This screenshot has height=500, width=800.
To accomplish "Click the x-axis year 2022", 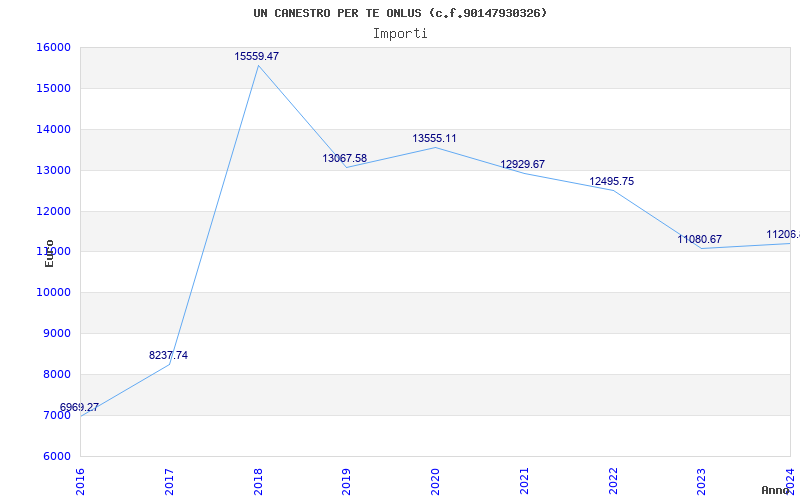I will (613, 481).
